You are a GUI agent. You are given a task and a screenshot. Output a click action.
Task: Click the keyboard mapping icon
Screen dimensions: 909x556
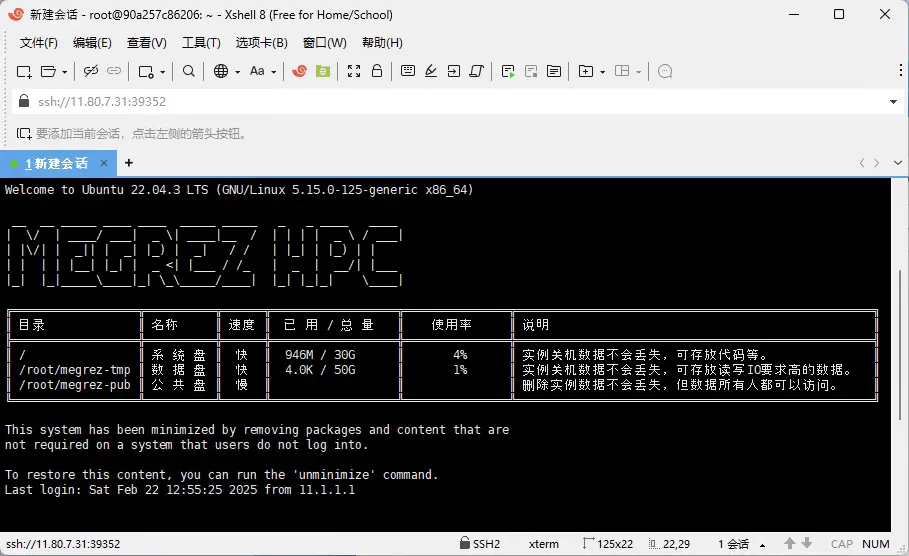pos(408,71)
